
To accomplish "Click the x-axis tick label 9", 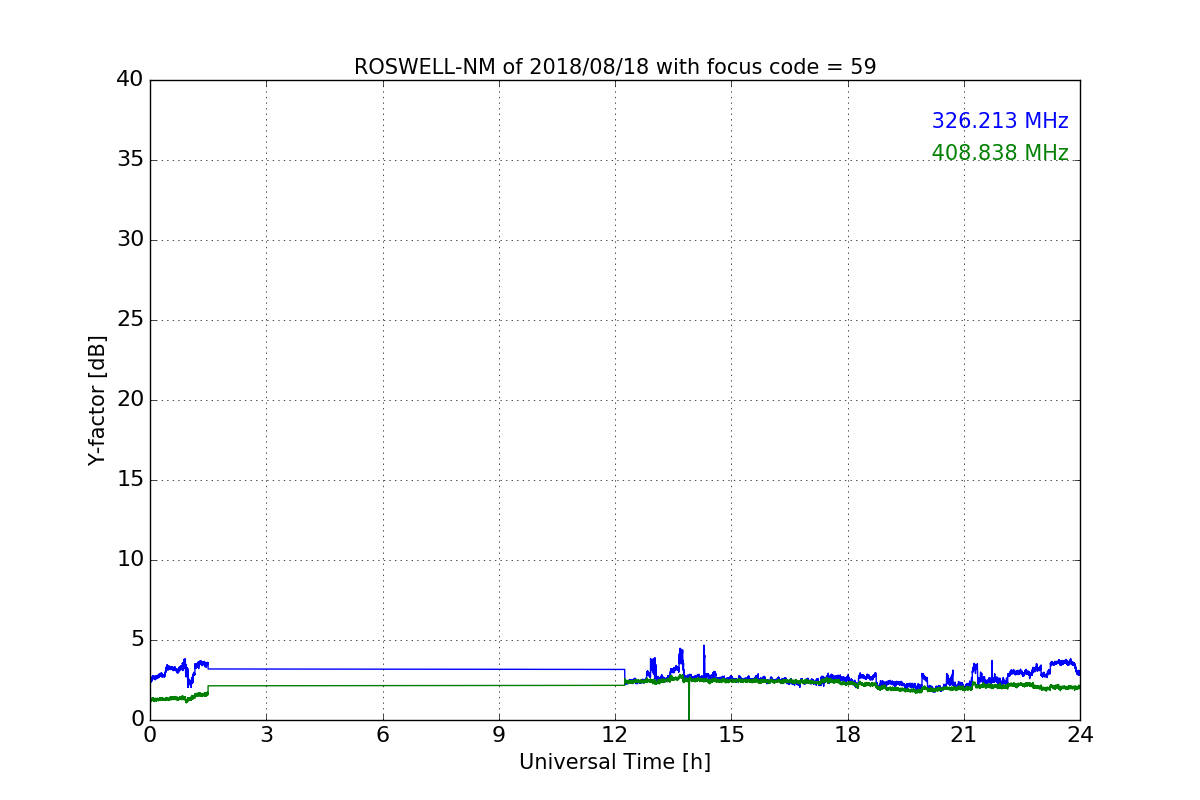I will tap(499, 734).
